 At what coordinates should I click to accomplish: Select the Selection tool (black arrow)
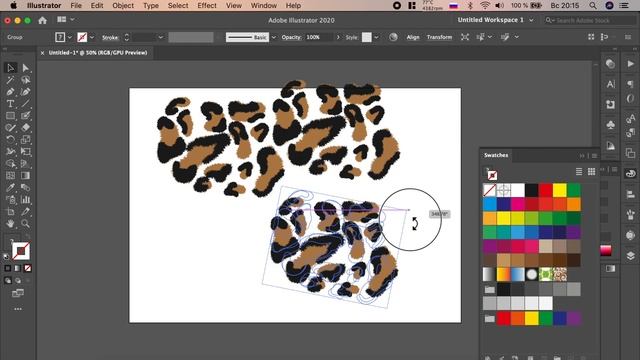[10, 68]
